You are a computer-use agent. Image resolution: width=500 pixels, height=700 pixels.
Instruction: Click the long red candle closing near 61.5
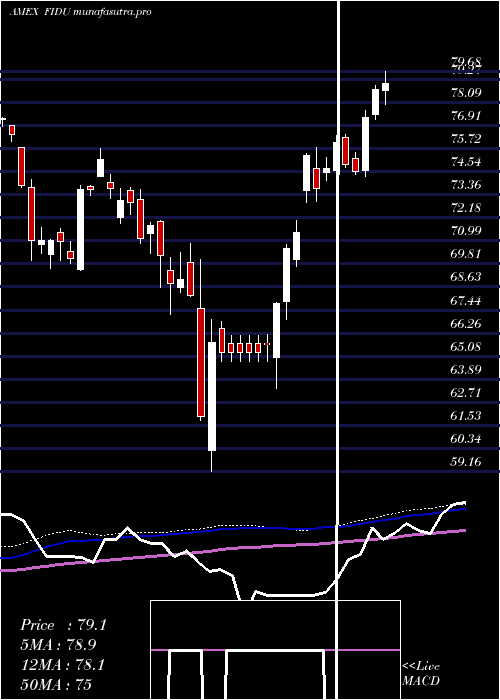click(x=201, y=362)
